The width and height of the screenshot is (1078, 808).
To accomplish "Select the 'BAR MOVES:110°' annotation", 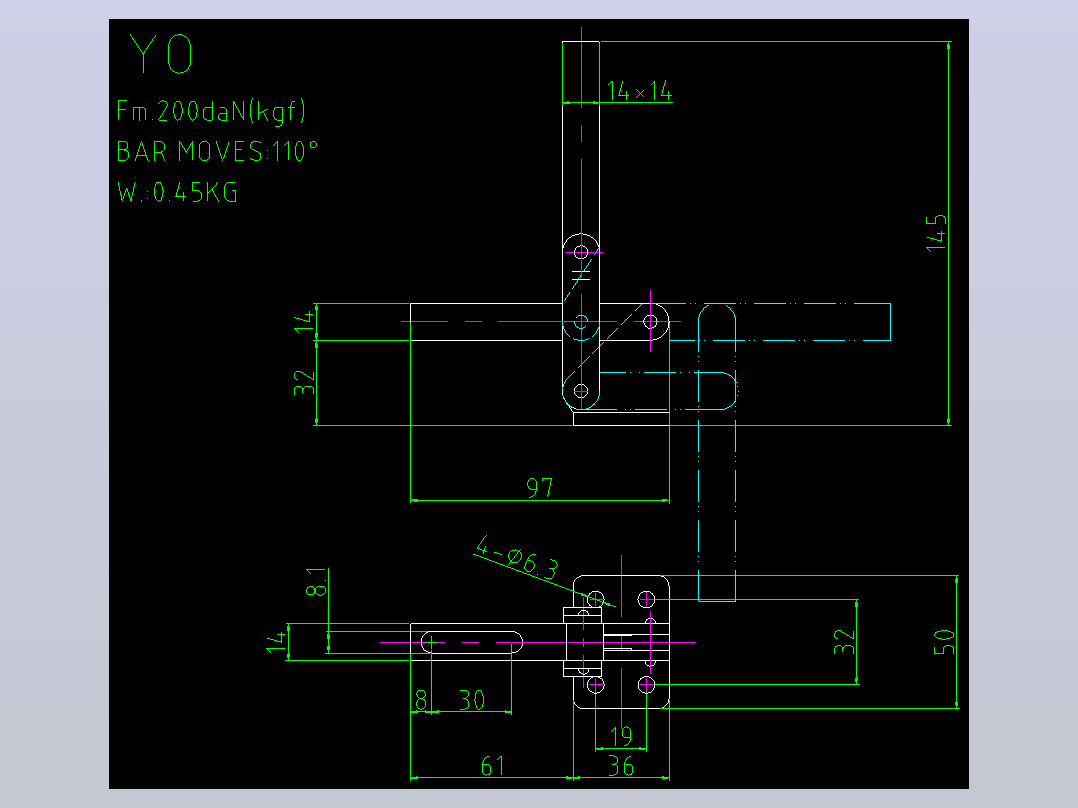I will (x=217, y=151).
